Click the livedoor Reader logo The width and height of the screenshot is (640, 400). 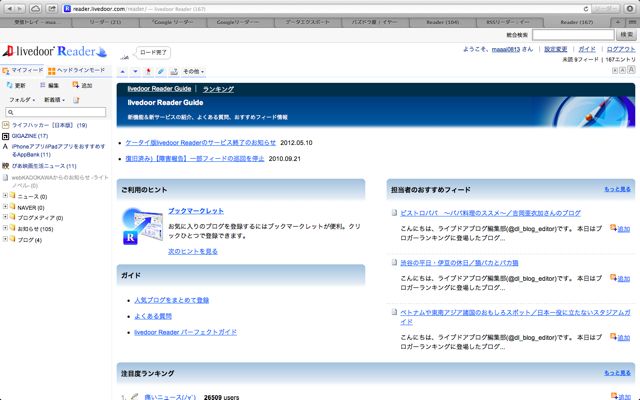(55, 51)
